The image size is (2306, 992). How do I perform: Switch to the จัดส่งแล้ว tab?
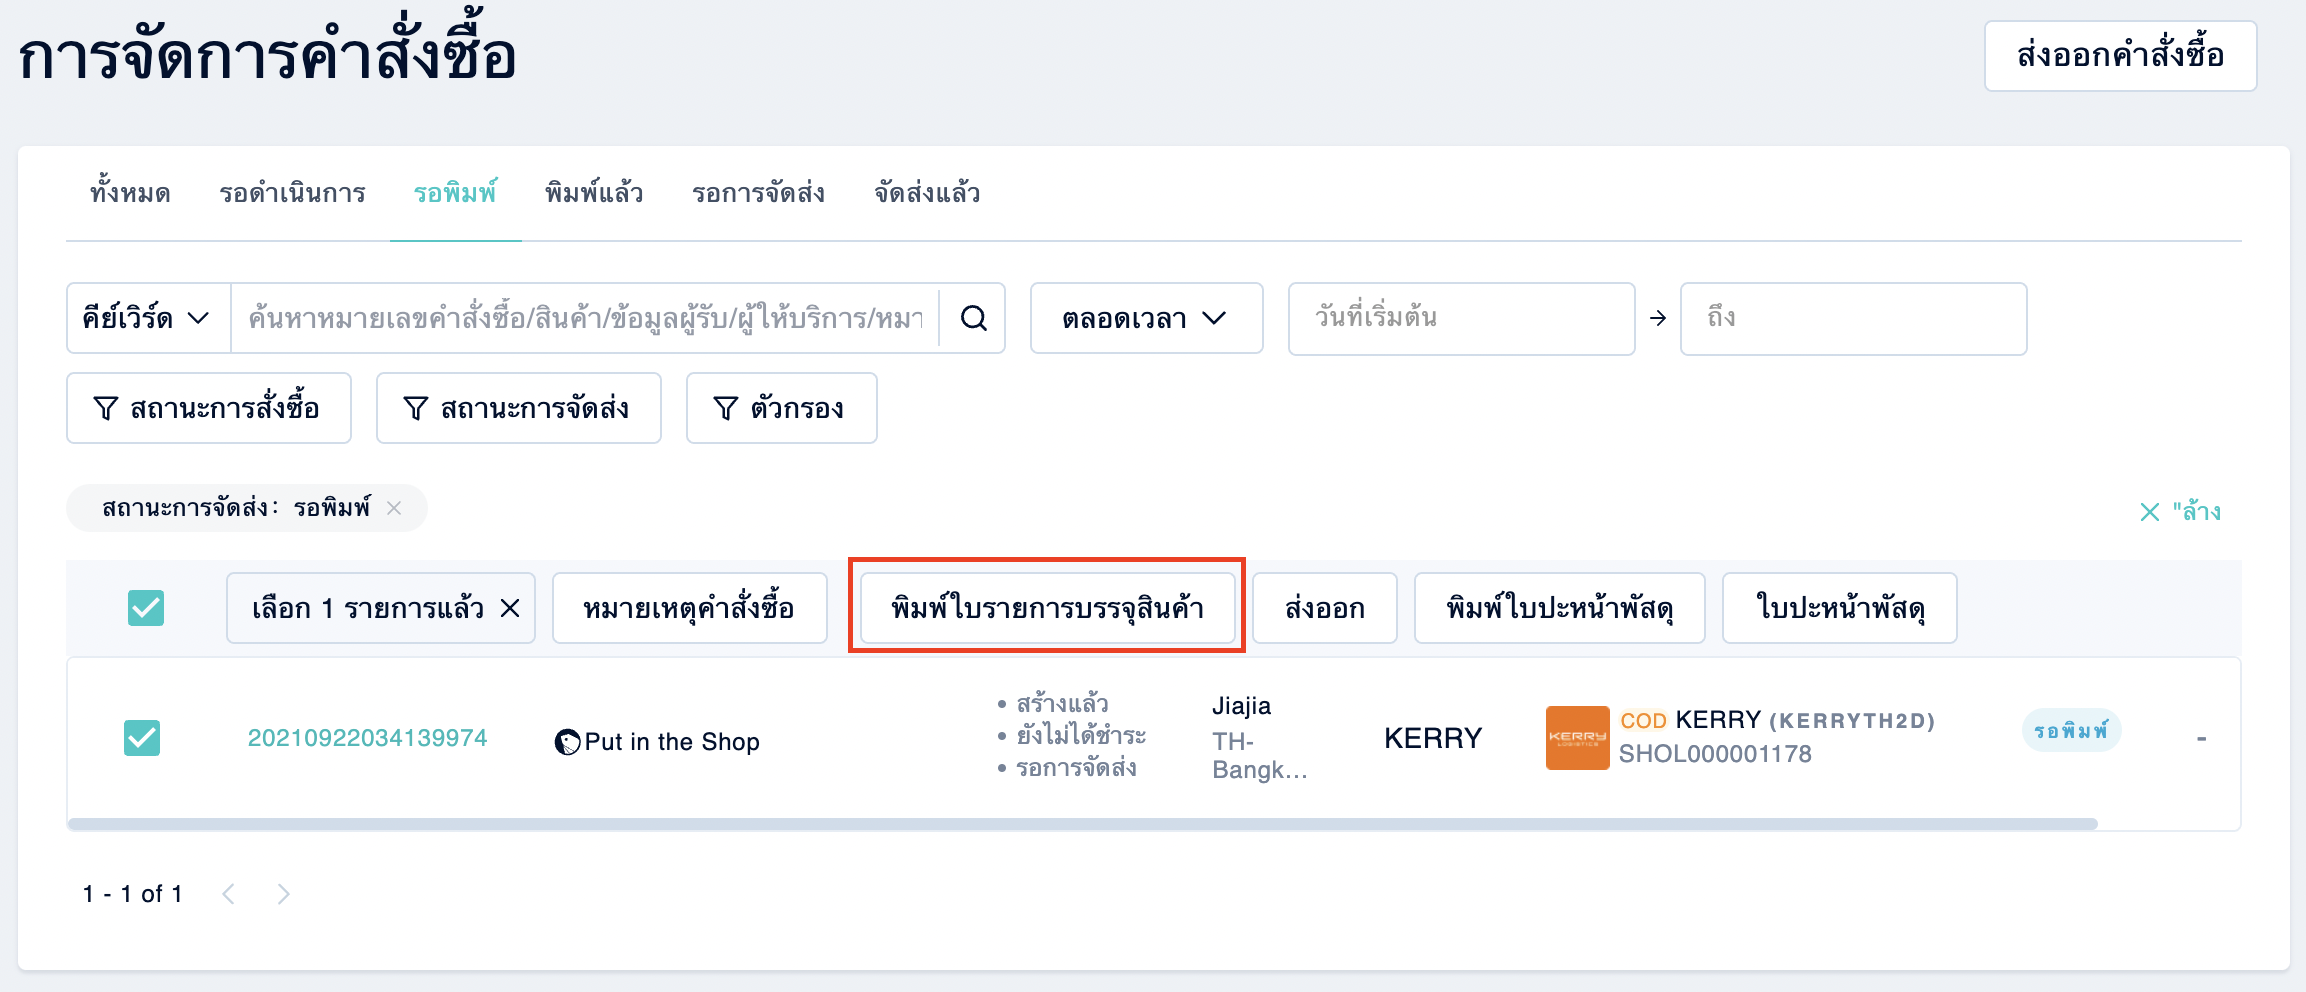pos(927,193)
